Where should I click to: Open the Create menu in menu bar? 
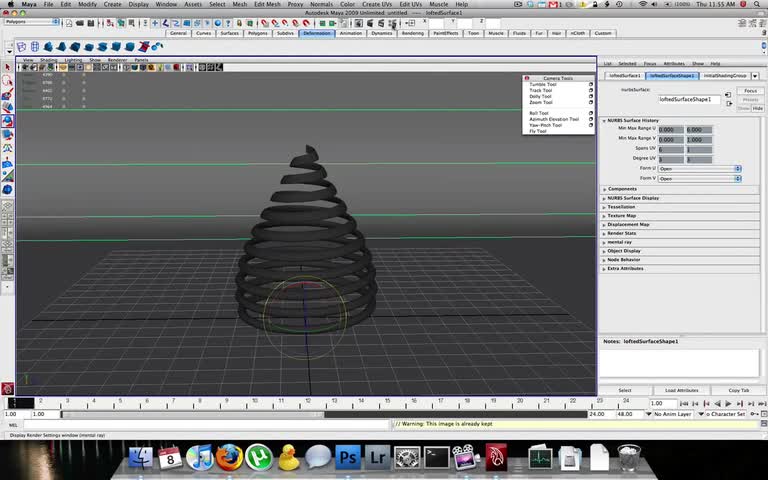pyautogui.click(x=112, y=4)
